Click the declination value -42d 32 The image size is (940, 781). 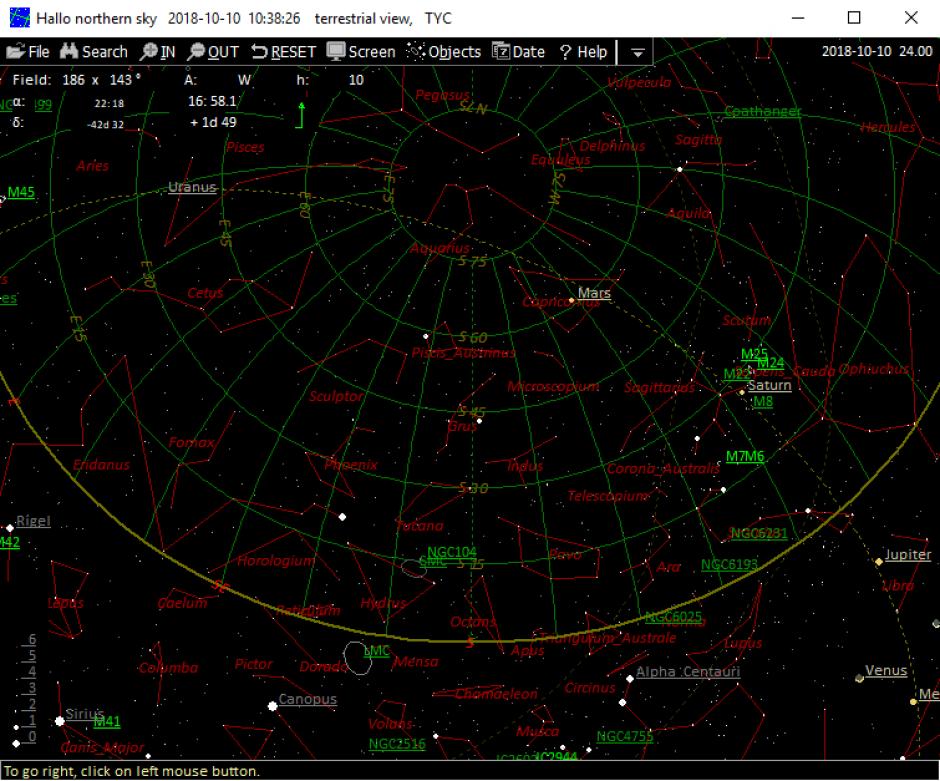(x=106, y=125)
